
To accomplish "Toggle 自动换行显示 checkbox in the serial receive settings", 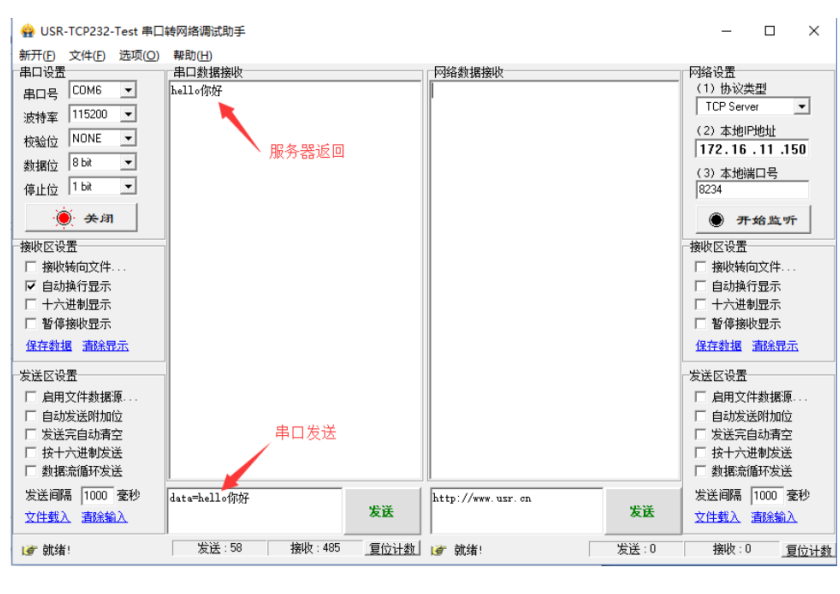I will point(31,286).
